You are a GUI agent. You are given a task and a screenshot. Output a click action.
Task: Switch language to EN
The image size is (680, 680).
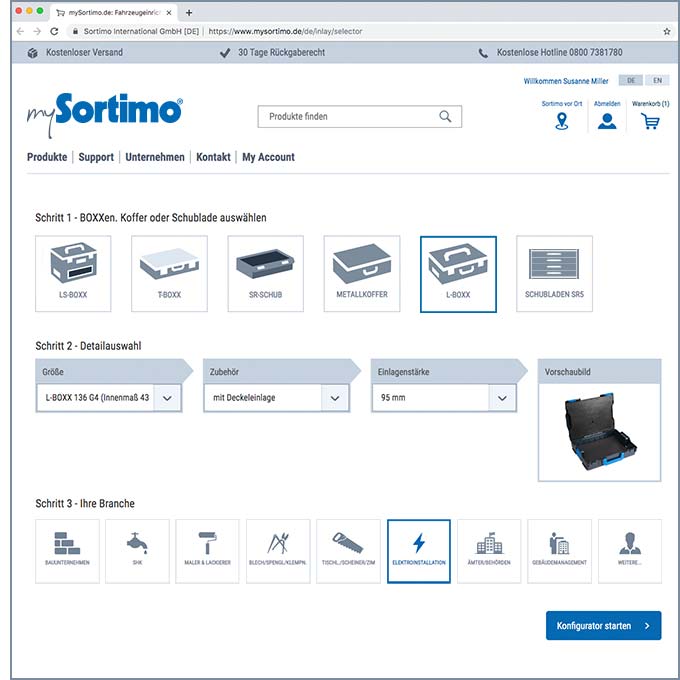[x=657, y=80]
